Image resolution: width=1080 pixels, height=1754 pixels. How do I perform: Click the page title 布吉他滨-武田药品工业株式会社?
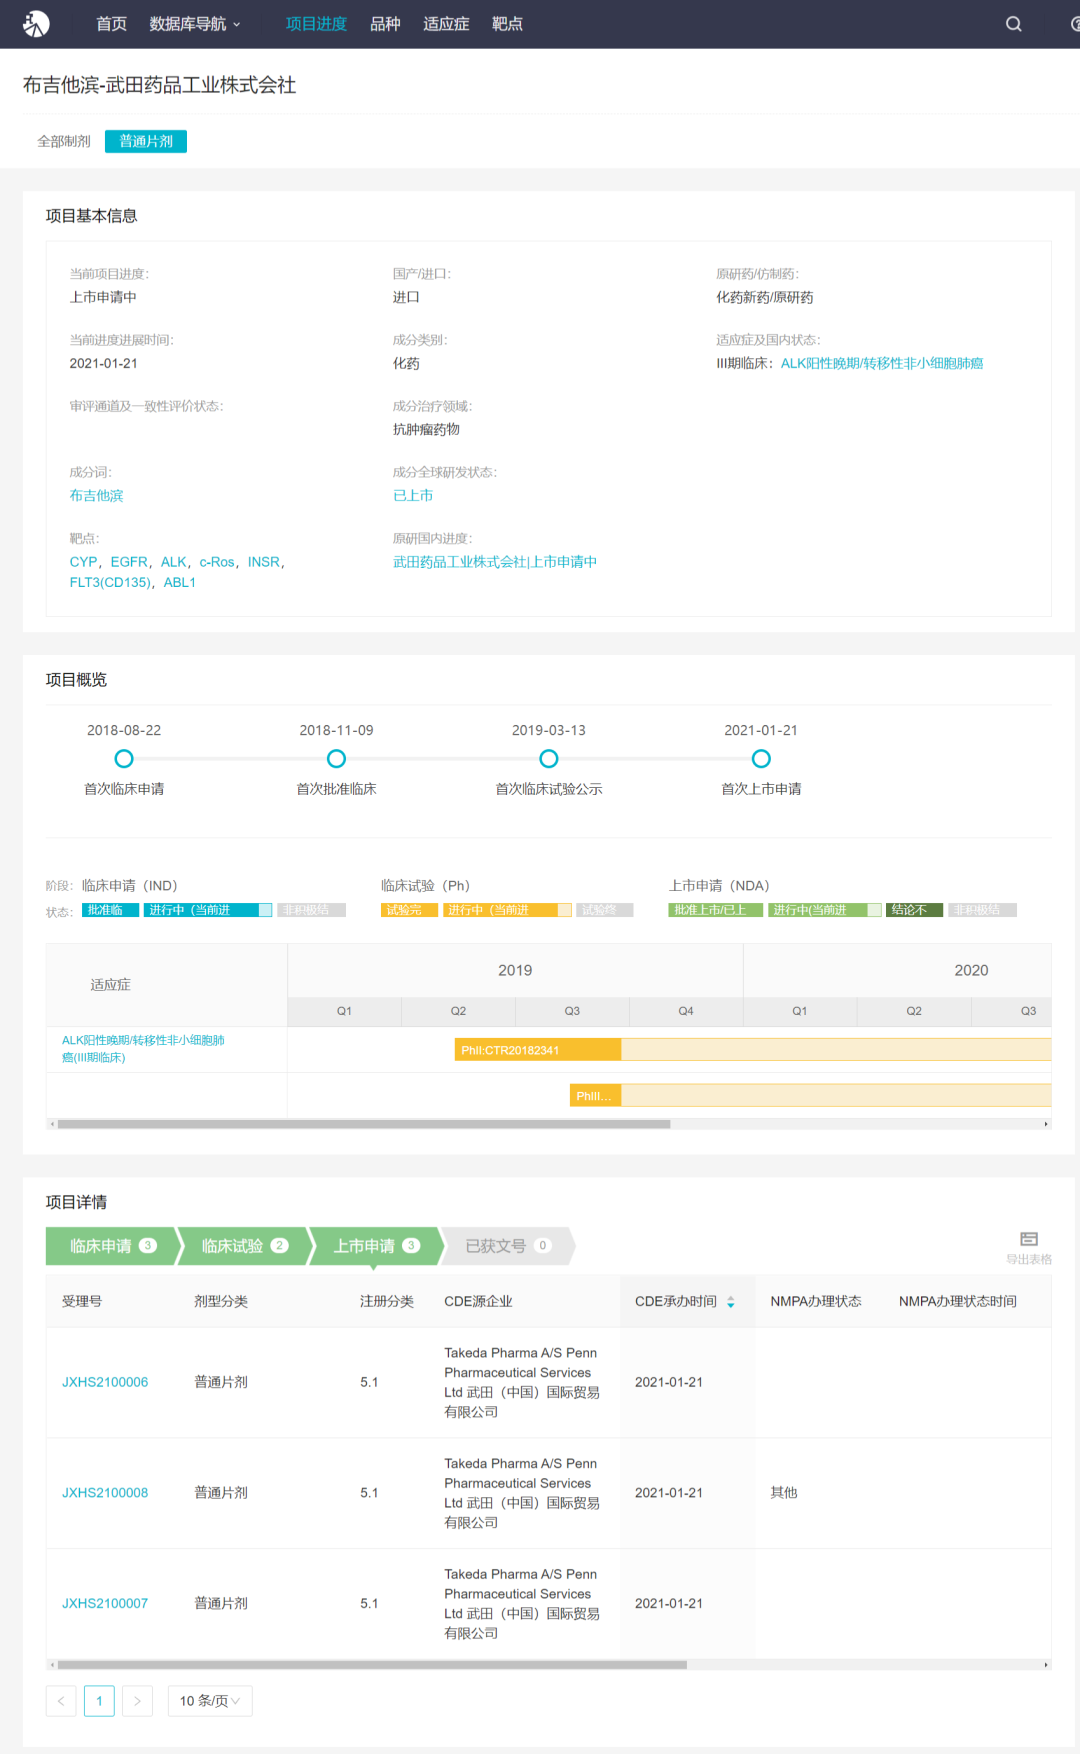point(160,86)
